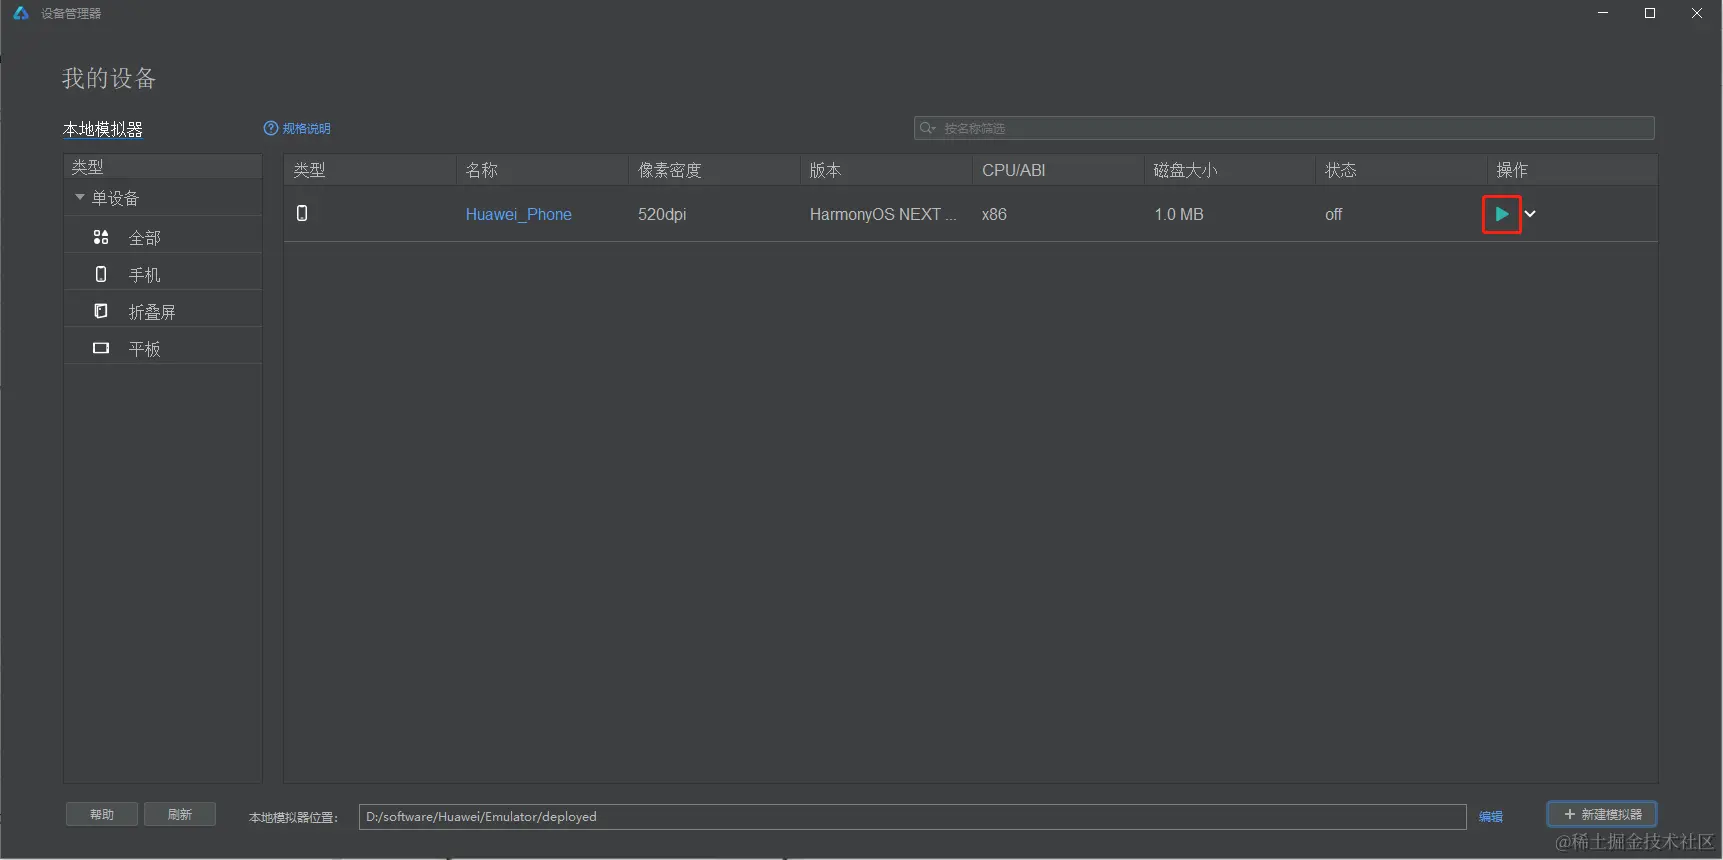Select 折叠屏 device category

[163, 312]
